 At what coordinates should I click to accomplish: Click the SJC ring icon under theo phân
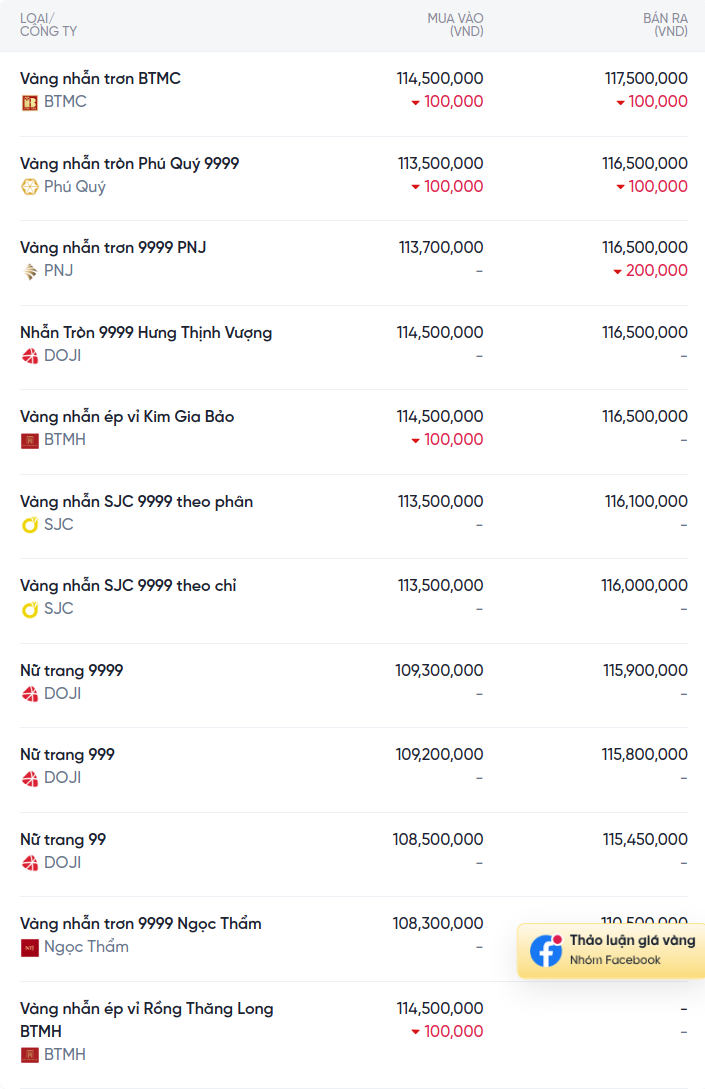[x=29, y=525]
